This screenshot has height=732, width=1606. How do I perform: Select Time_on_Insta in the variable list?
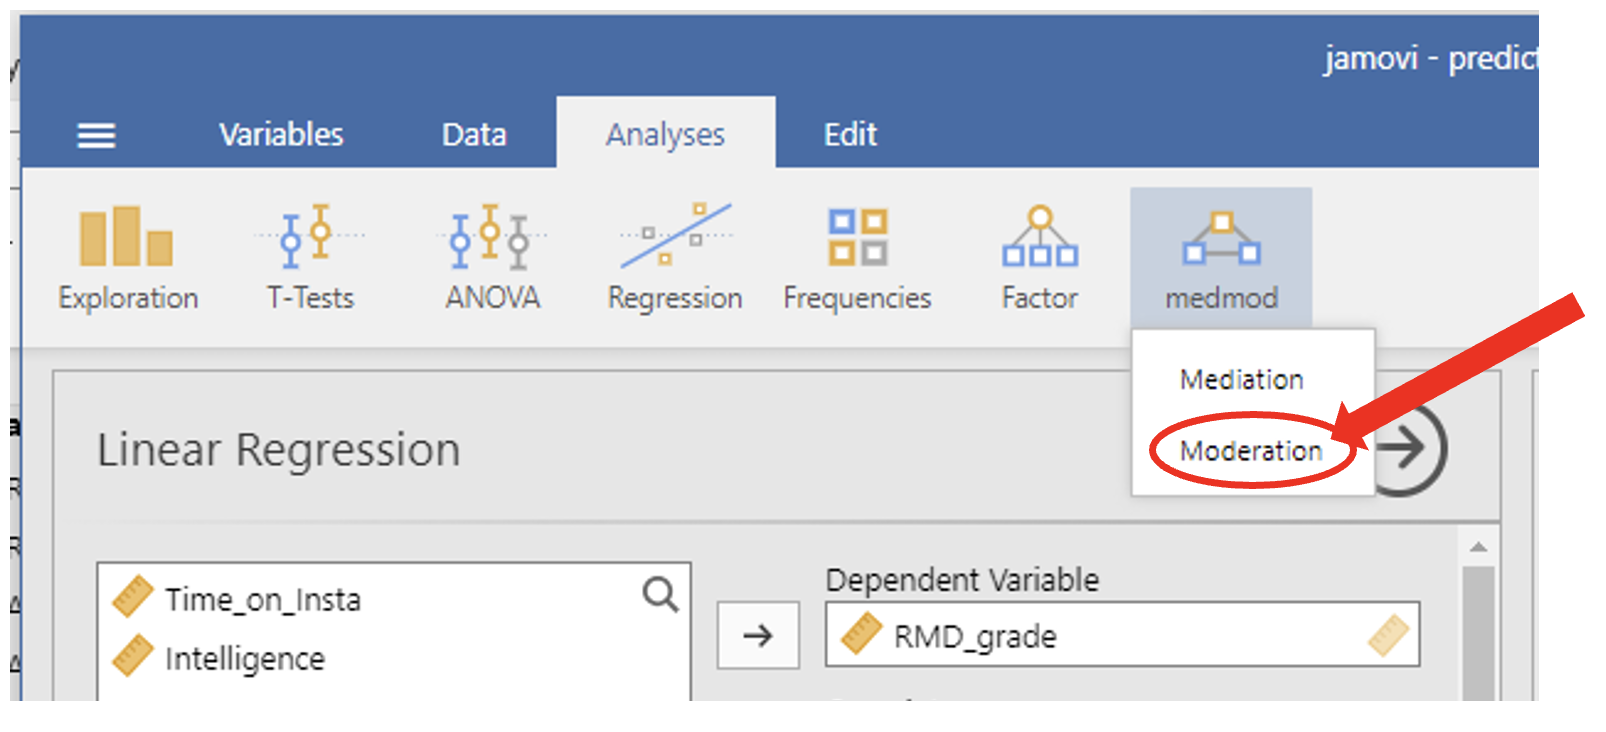coord(263,600)
